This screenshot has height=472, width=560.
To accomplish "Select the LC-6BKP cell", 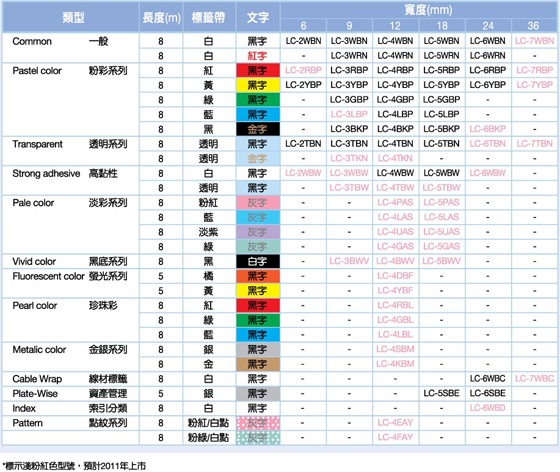I will pyautogui.click(x=488, y=129).
